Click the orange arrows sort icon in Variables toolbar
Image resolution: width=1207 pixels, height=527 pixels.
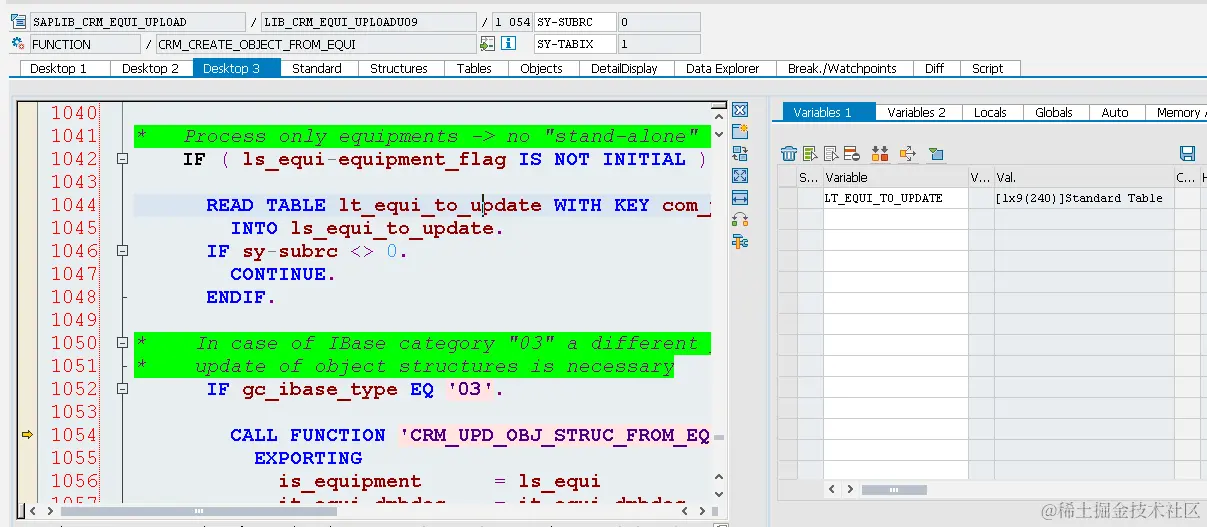coord(880,153)
